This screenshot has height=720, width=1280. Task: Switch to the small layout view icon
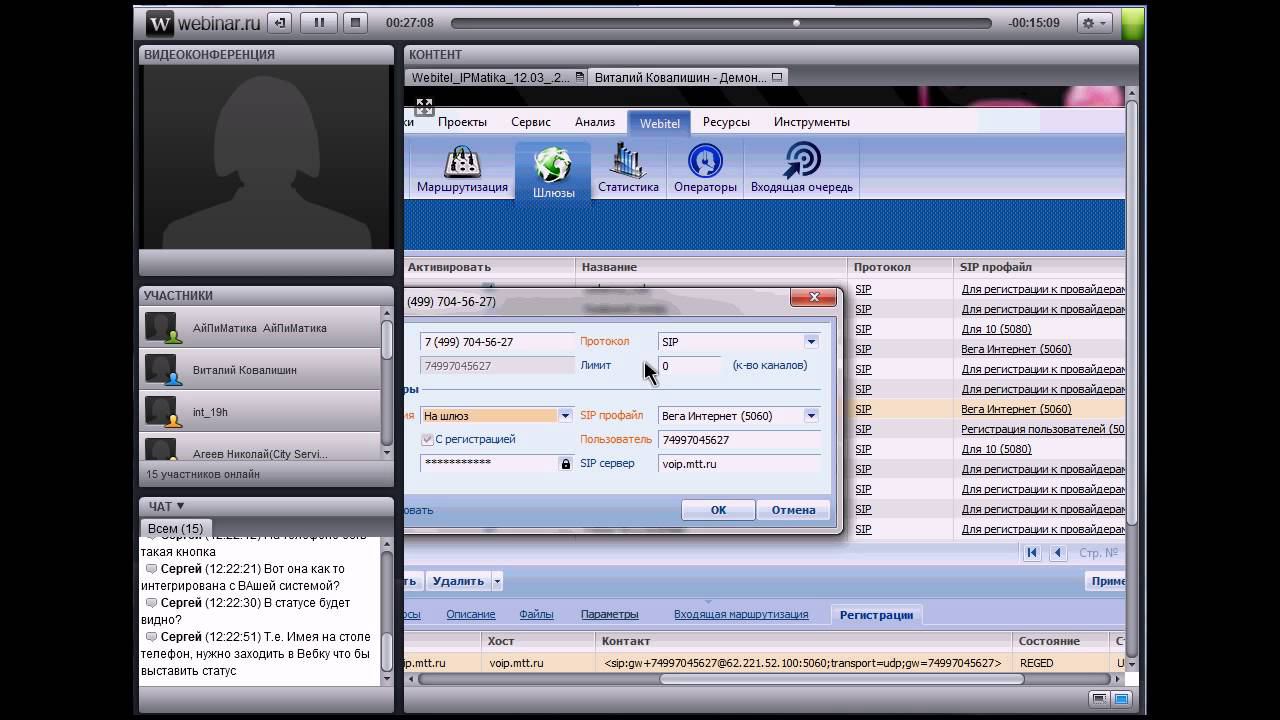[1100, 699]
